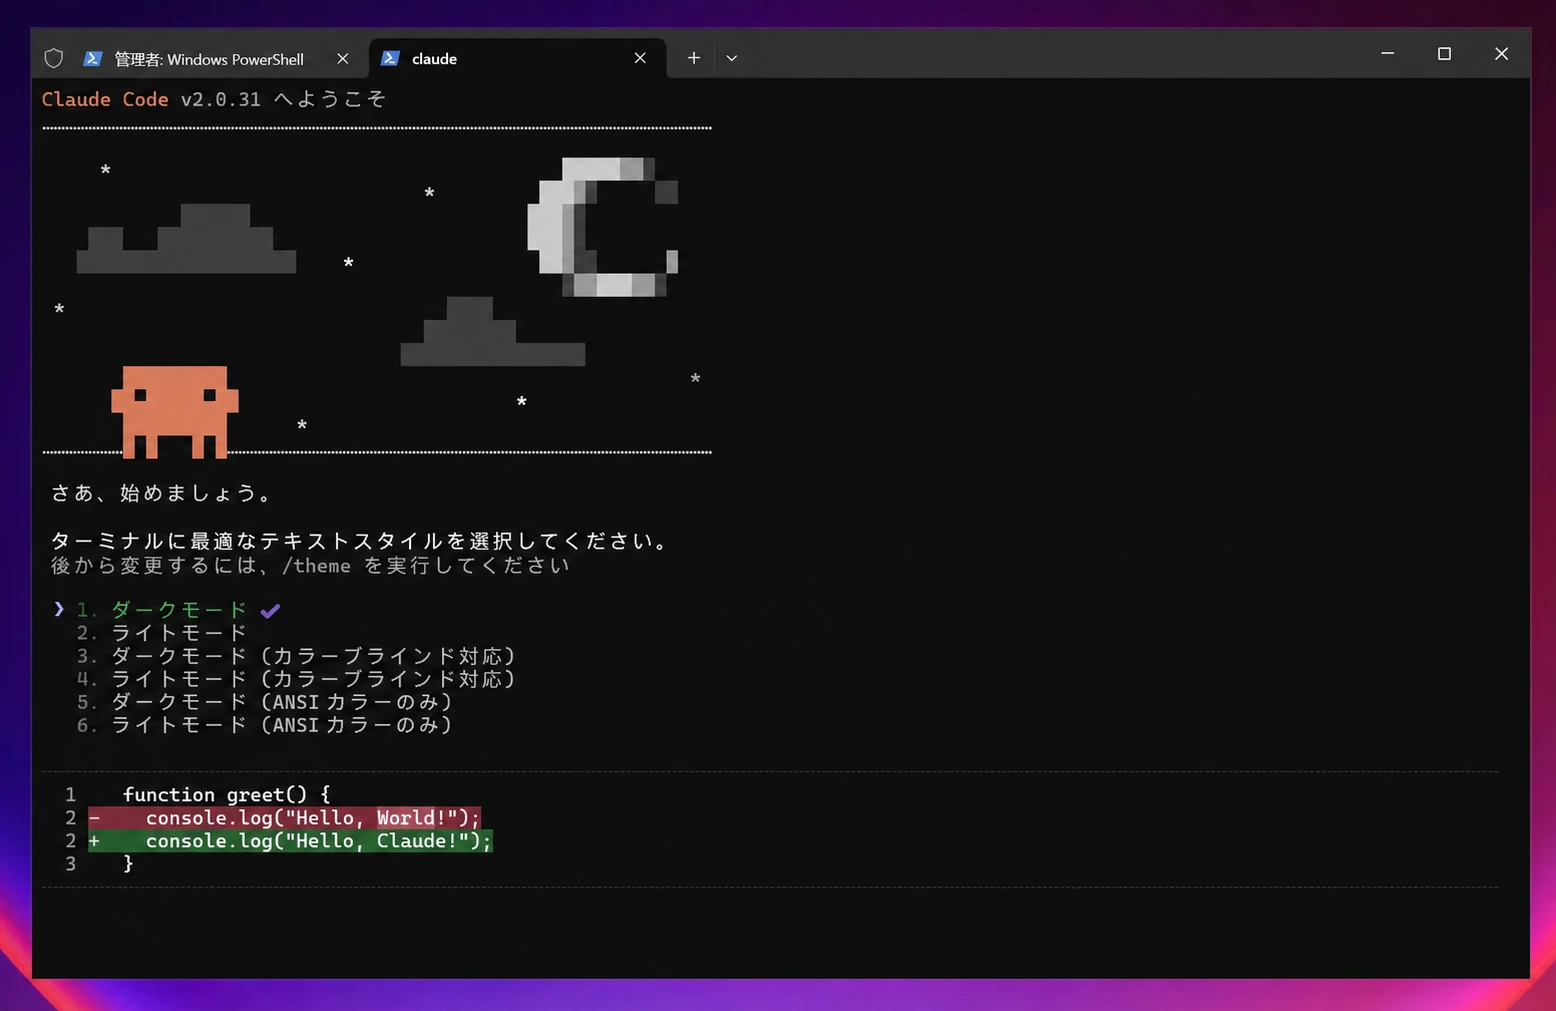
Task: Click the PowerShell icon on the claude tab
Action: (391, 58)
